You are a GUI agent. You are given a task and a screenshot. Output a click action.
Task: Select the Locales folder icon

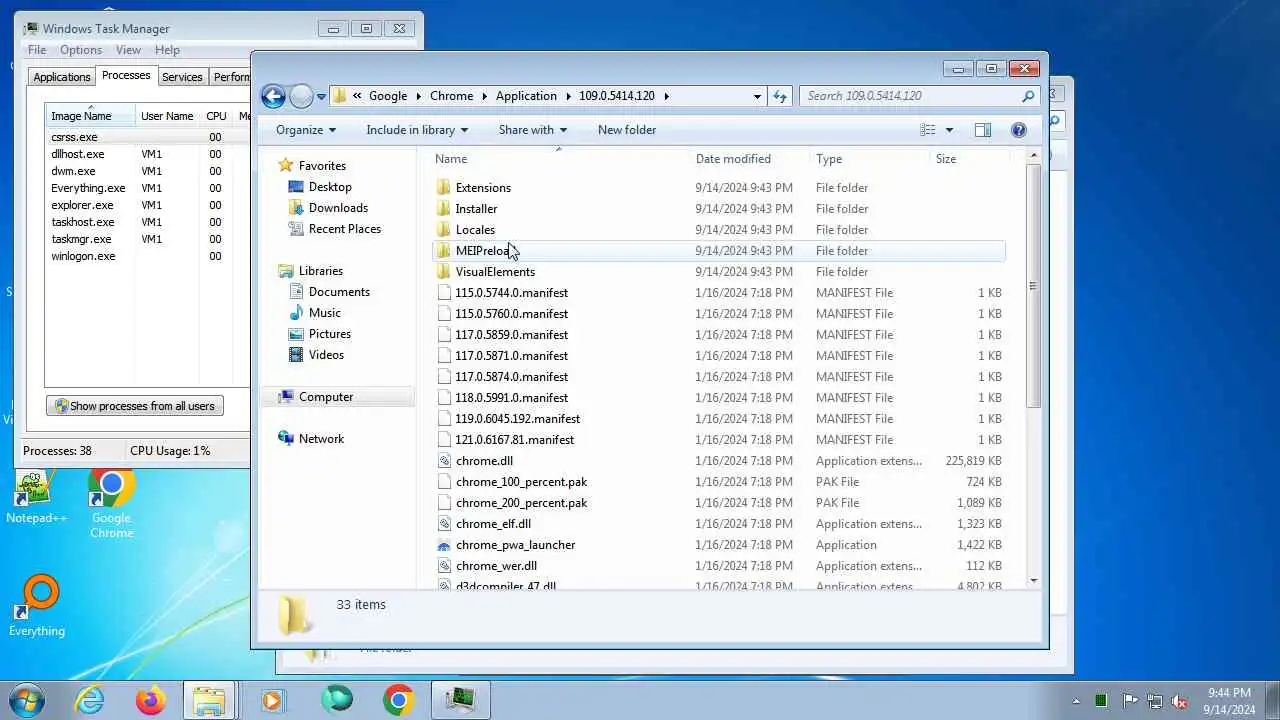click(444, 230)
